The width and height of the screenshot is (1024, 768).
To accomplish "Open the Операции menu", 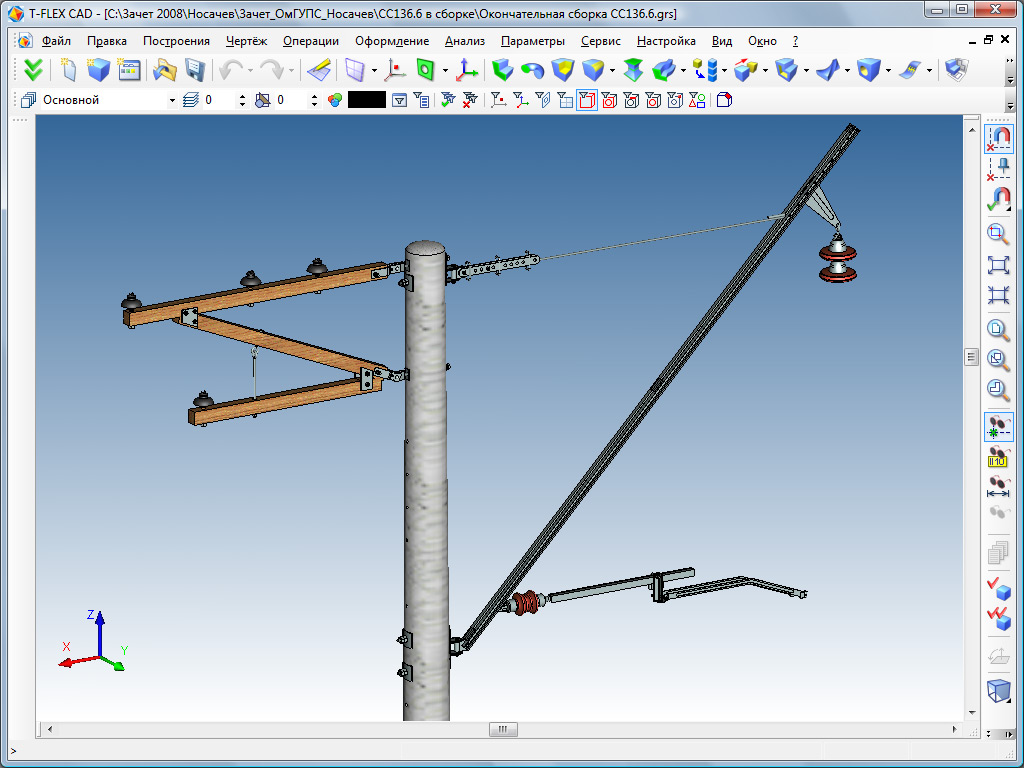I will click(x=310, y=41).
